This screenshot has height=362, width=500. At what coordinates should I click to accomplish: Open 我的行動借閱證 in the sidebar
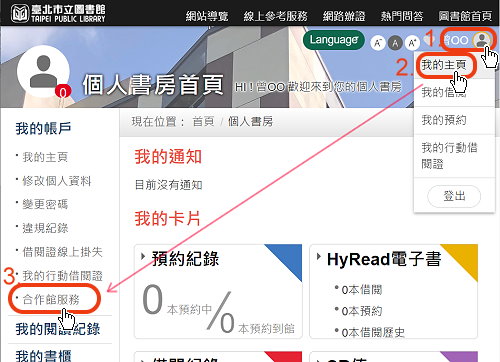tap(62, 276)
